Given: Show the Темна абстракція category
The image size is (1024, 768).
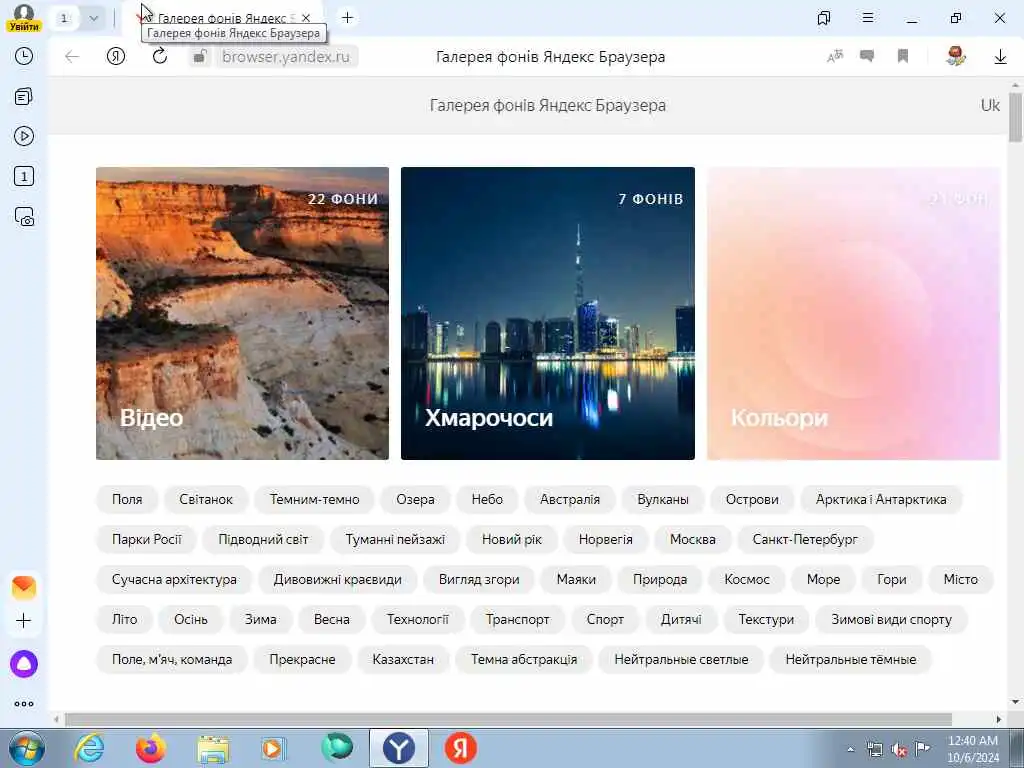Looking at the screenshot, I should point(524,660).
